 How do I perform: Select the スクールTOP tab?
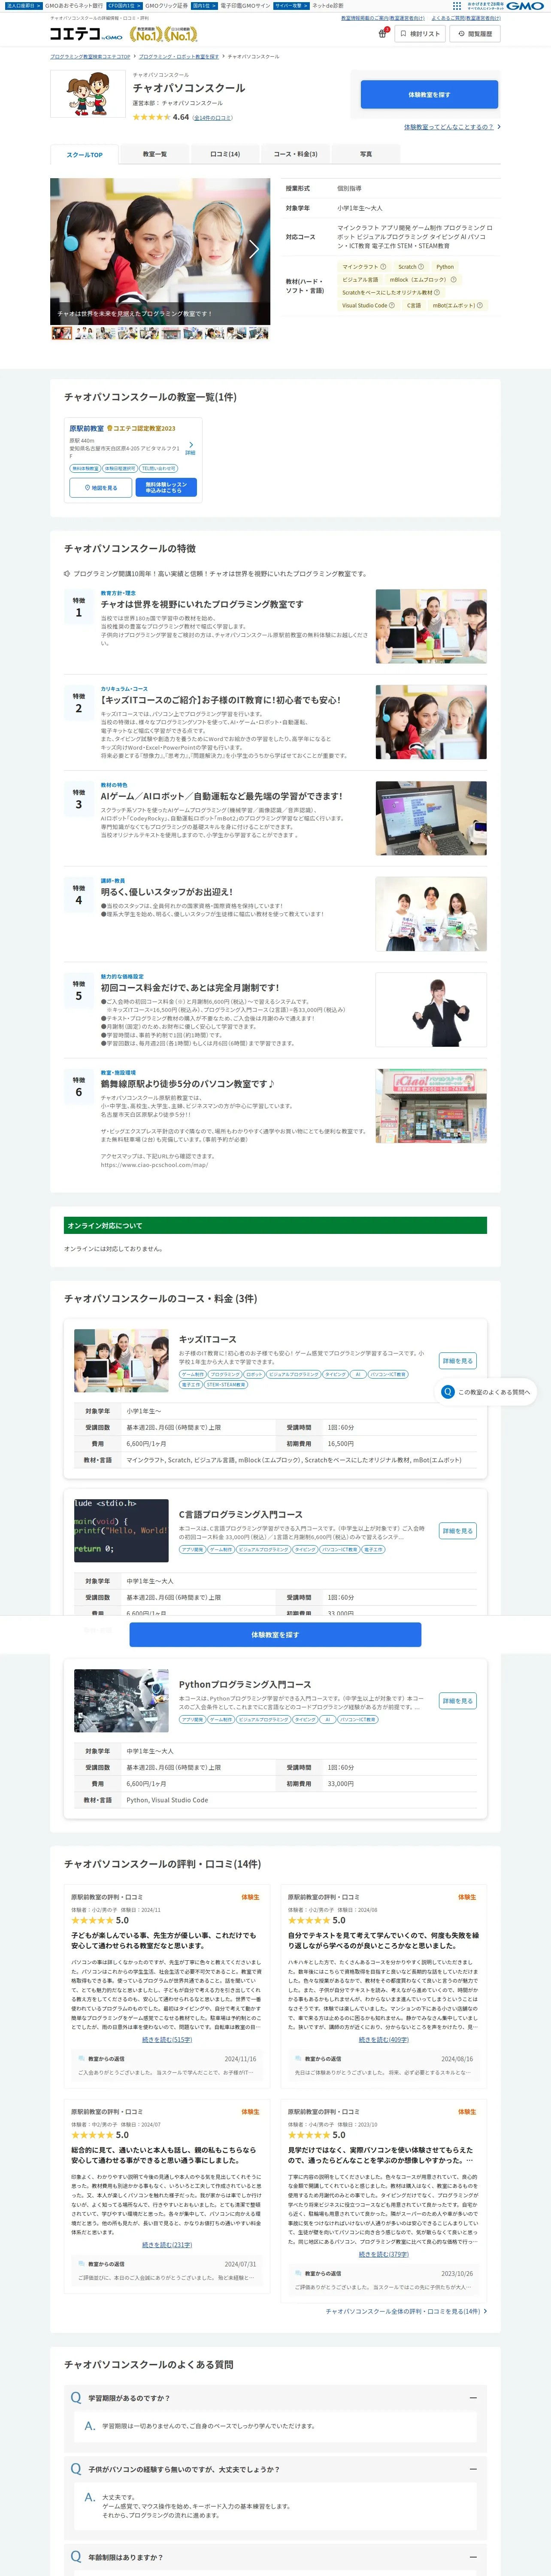(84, 154)
